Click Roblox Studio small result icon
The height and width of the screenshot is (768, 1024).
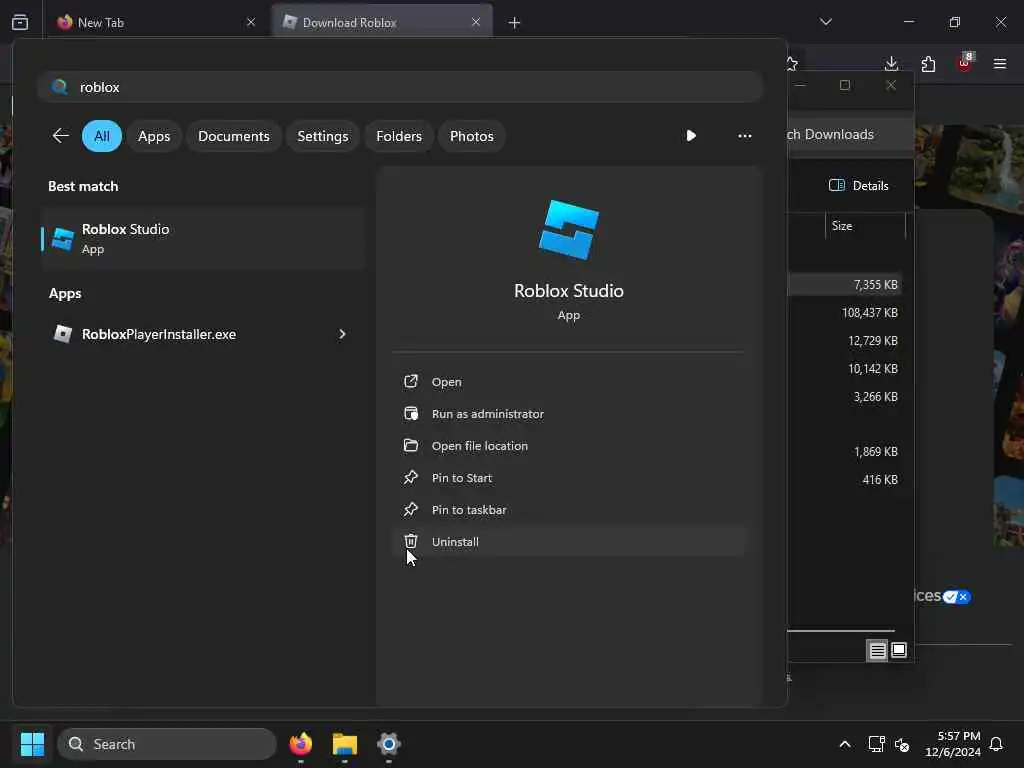[x=63, y=239]
